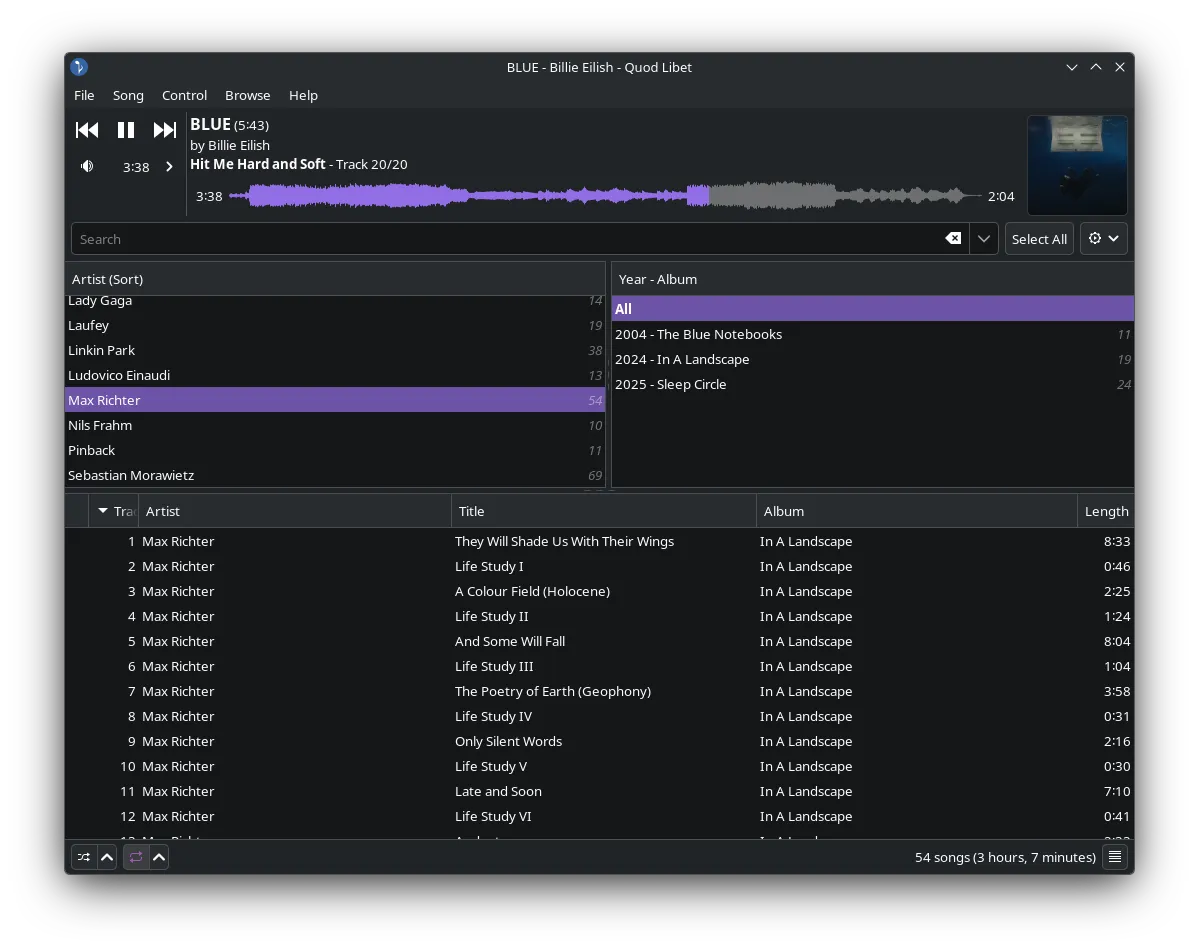This screenshot has height=951, width=1199.
Task: Open the Song menu
Action: click(x=128, y=96)
